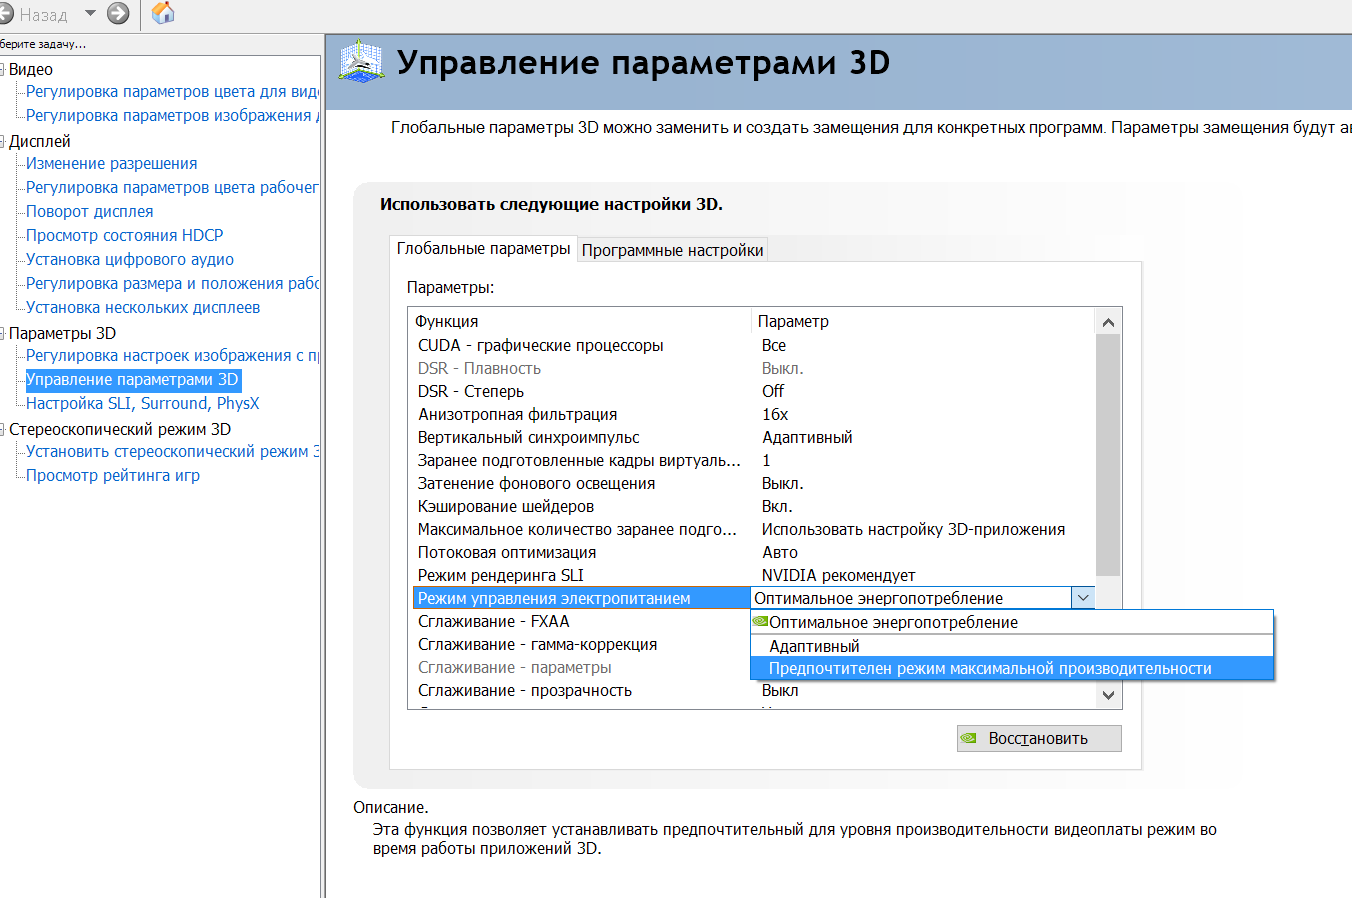Choose Предпочтителен режим максимальной производительности option
Viewport: 1352px width, 898px height.
point(1012,669)
